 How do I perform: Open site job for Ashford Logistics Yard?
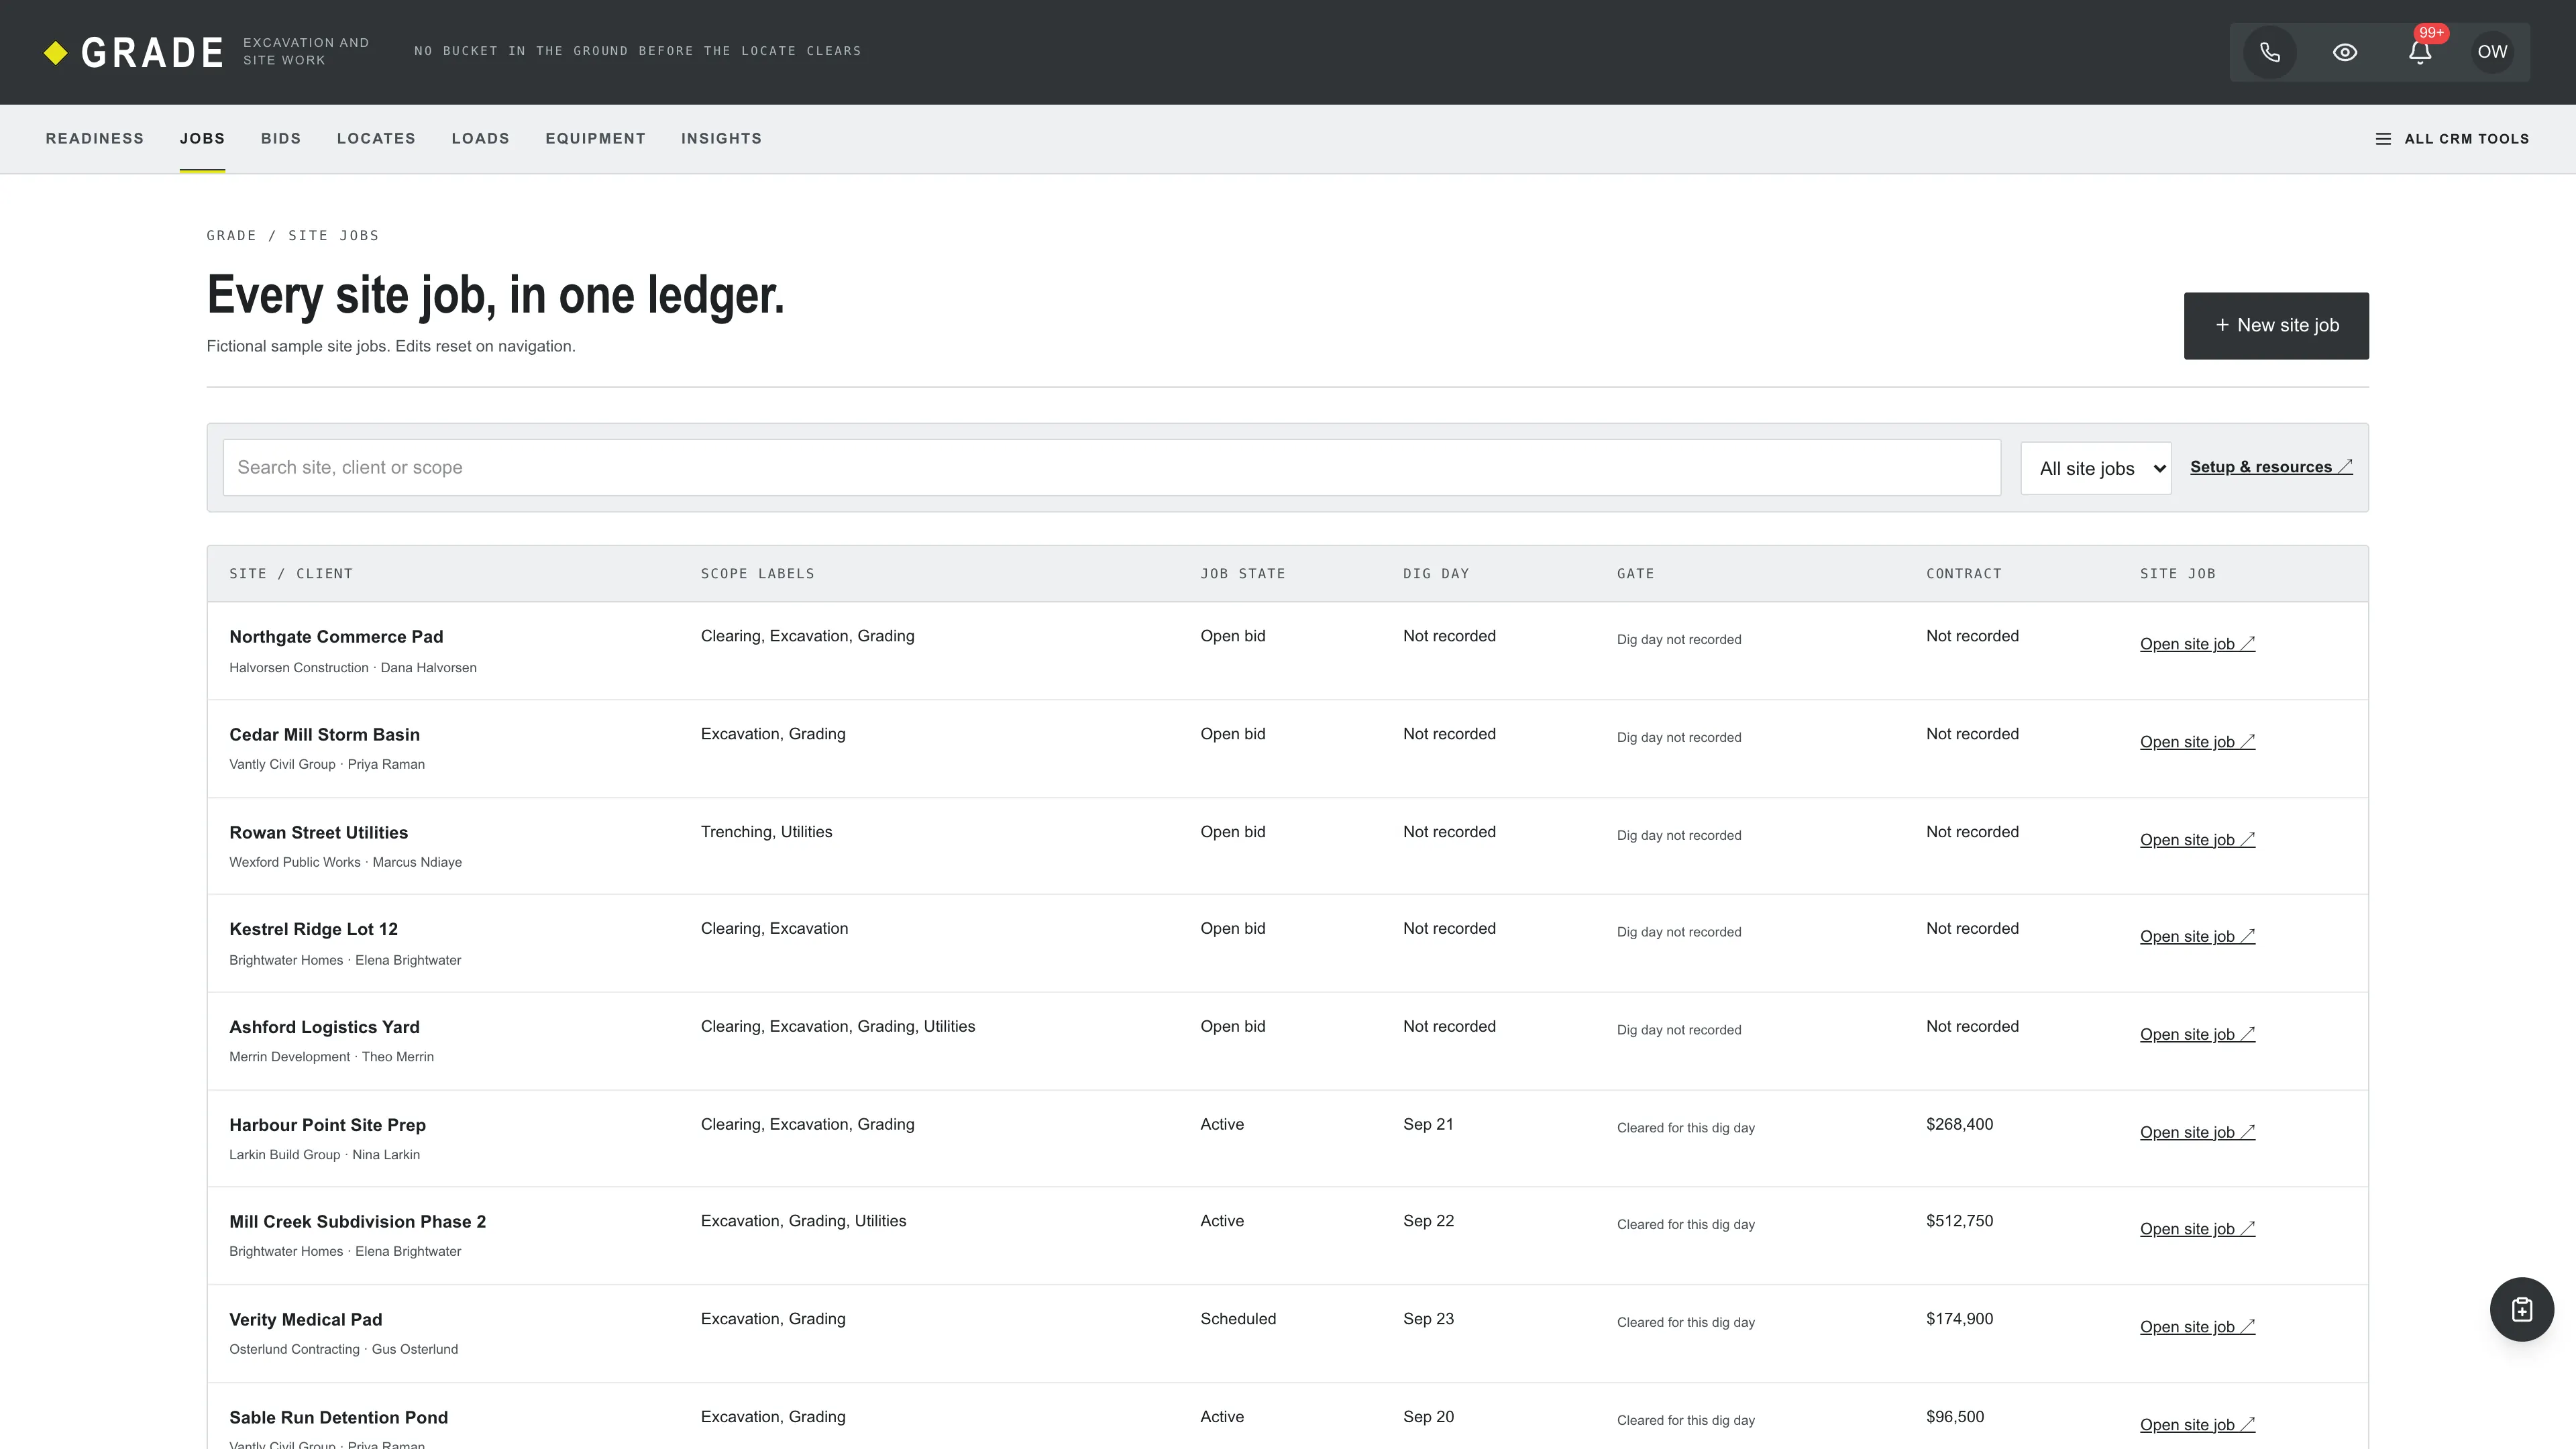pyautogui.click(x=2197, y=1035)
